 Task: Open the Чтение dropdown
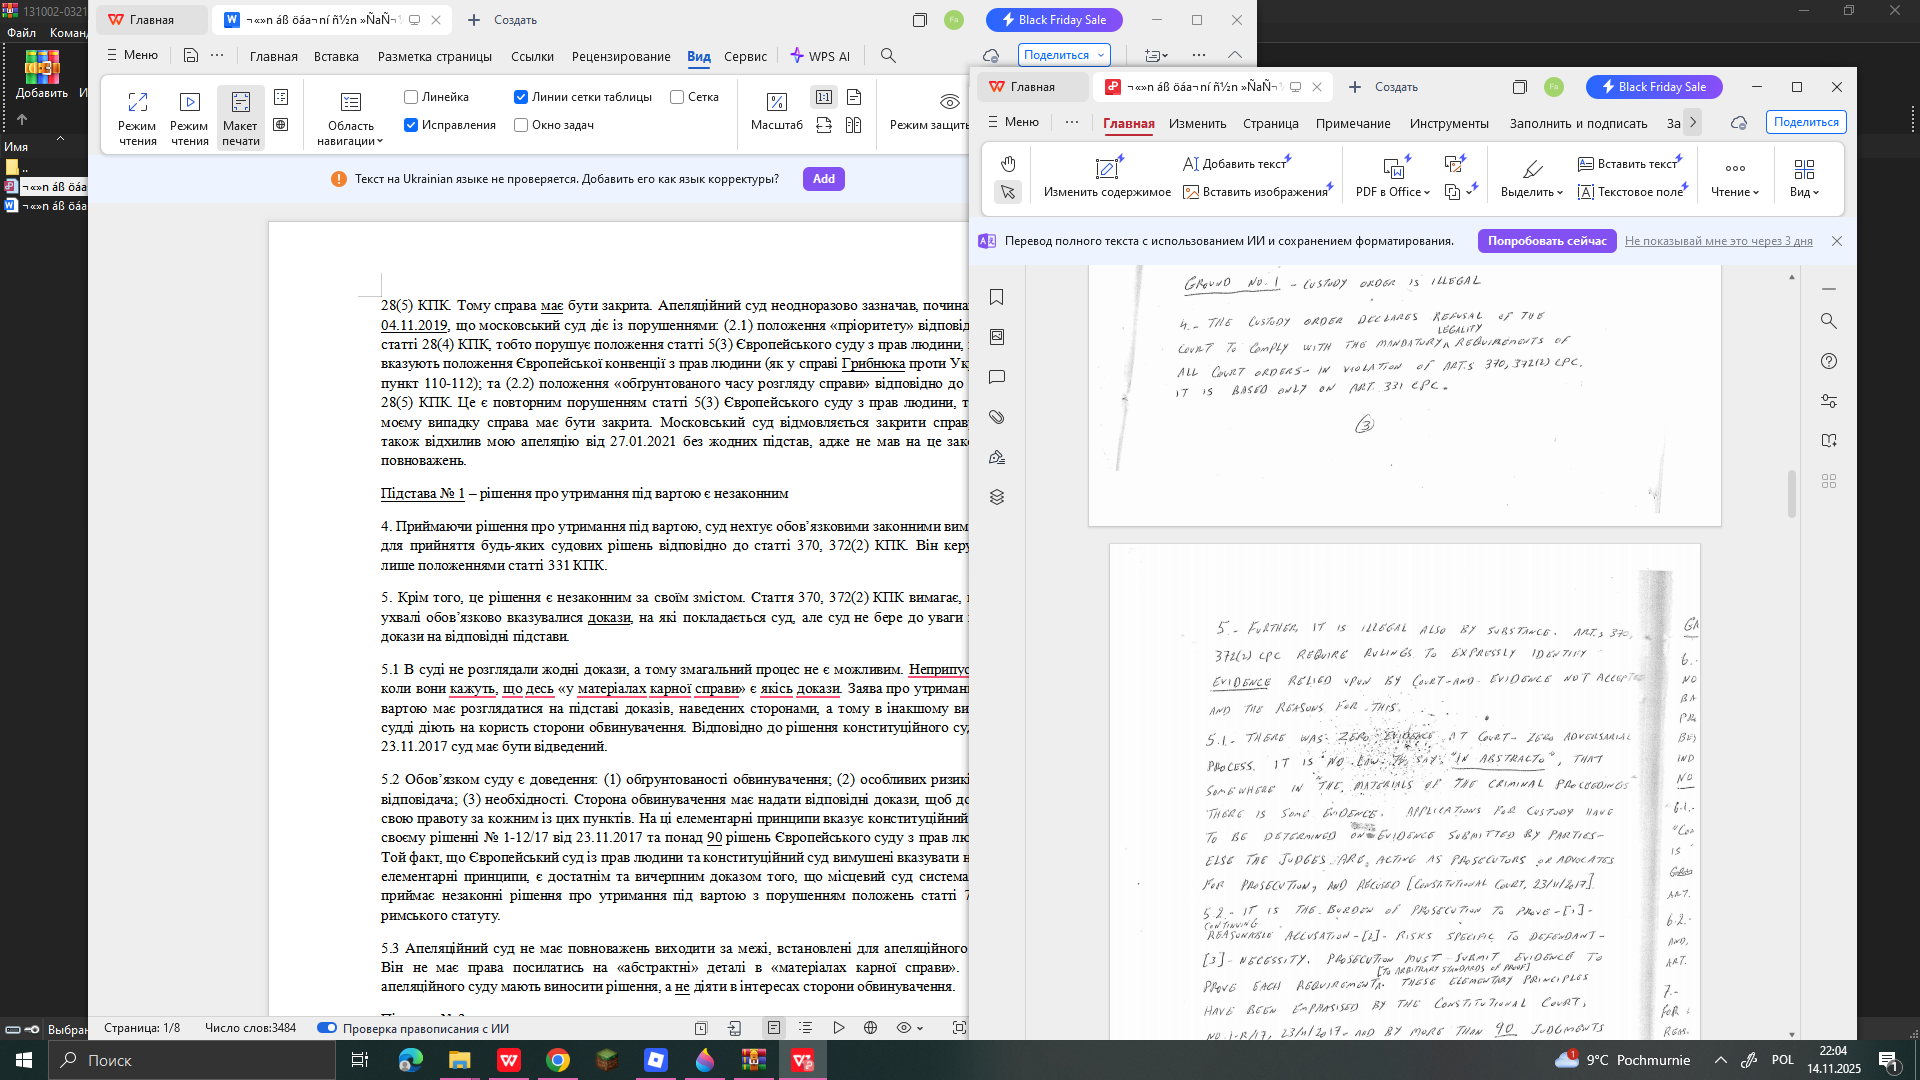[1735, 192]
